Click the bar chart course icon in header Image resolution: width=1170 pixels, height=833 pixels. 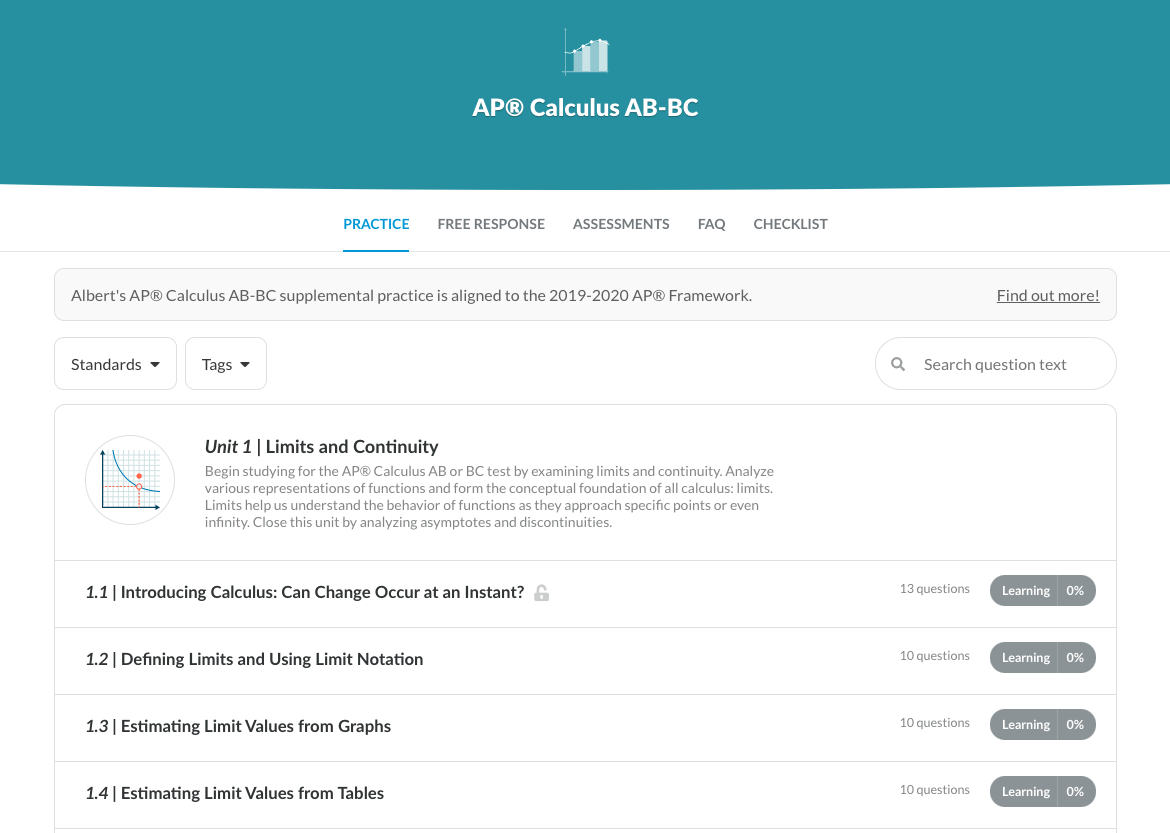tap(586, 53)
